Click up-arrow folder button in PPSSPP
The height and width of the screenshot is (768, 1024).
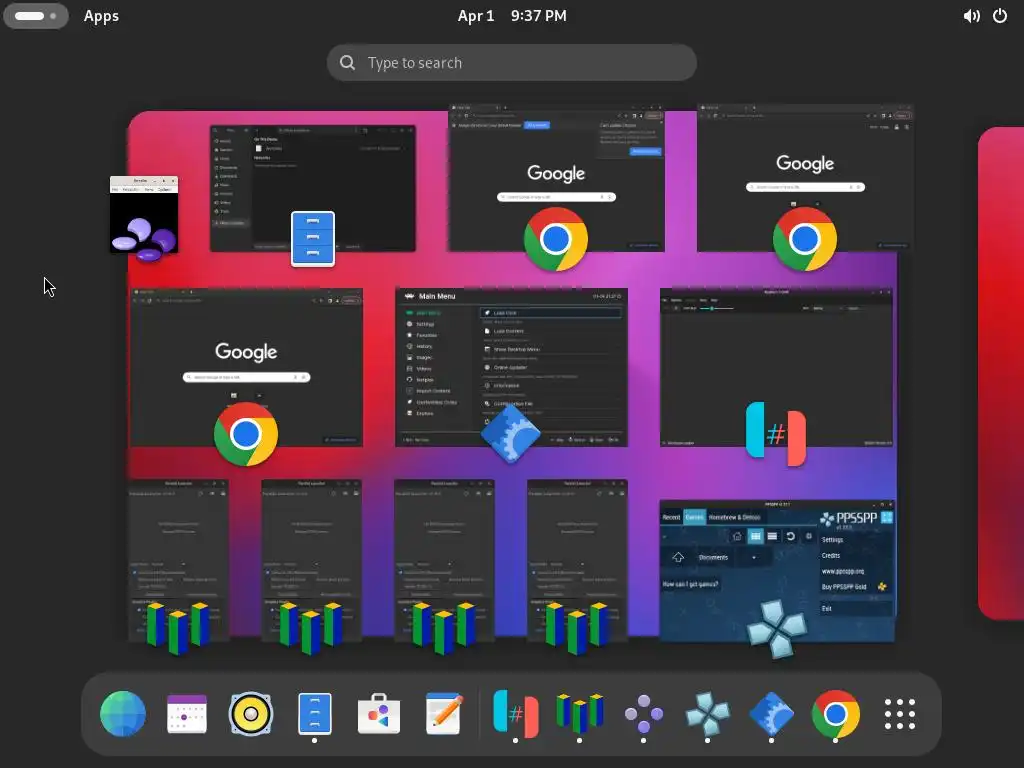tap(678, 557)
